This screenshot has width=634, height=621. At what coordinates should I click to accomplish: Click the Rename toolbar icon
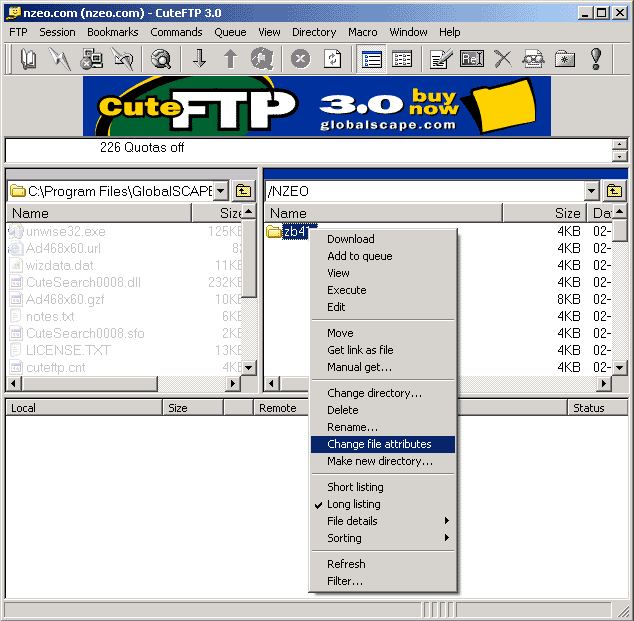(471, 59)
